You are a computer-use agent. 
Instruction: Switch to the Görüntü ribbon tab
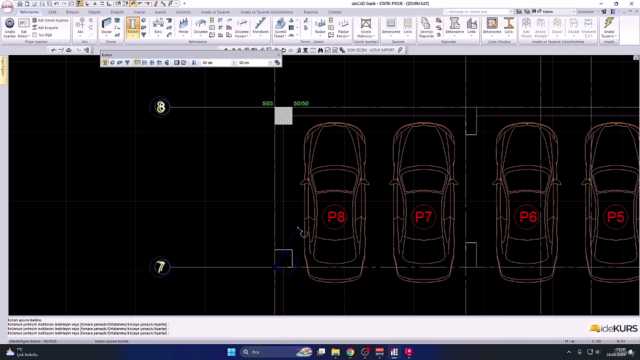tap(183, 12)
